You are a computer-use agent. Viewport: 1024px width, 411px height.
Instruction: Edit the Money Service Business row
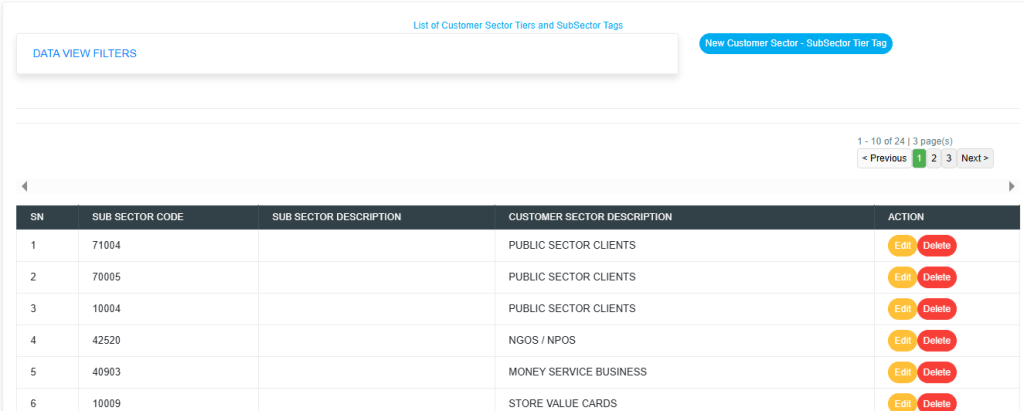[902, 372]
